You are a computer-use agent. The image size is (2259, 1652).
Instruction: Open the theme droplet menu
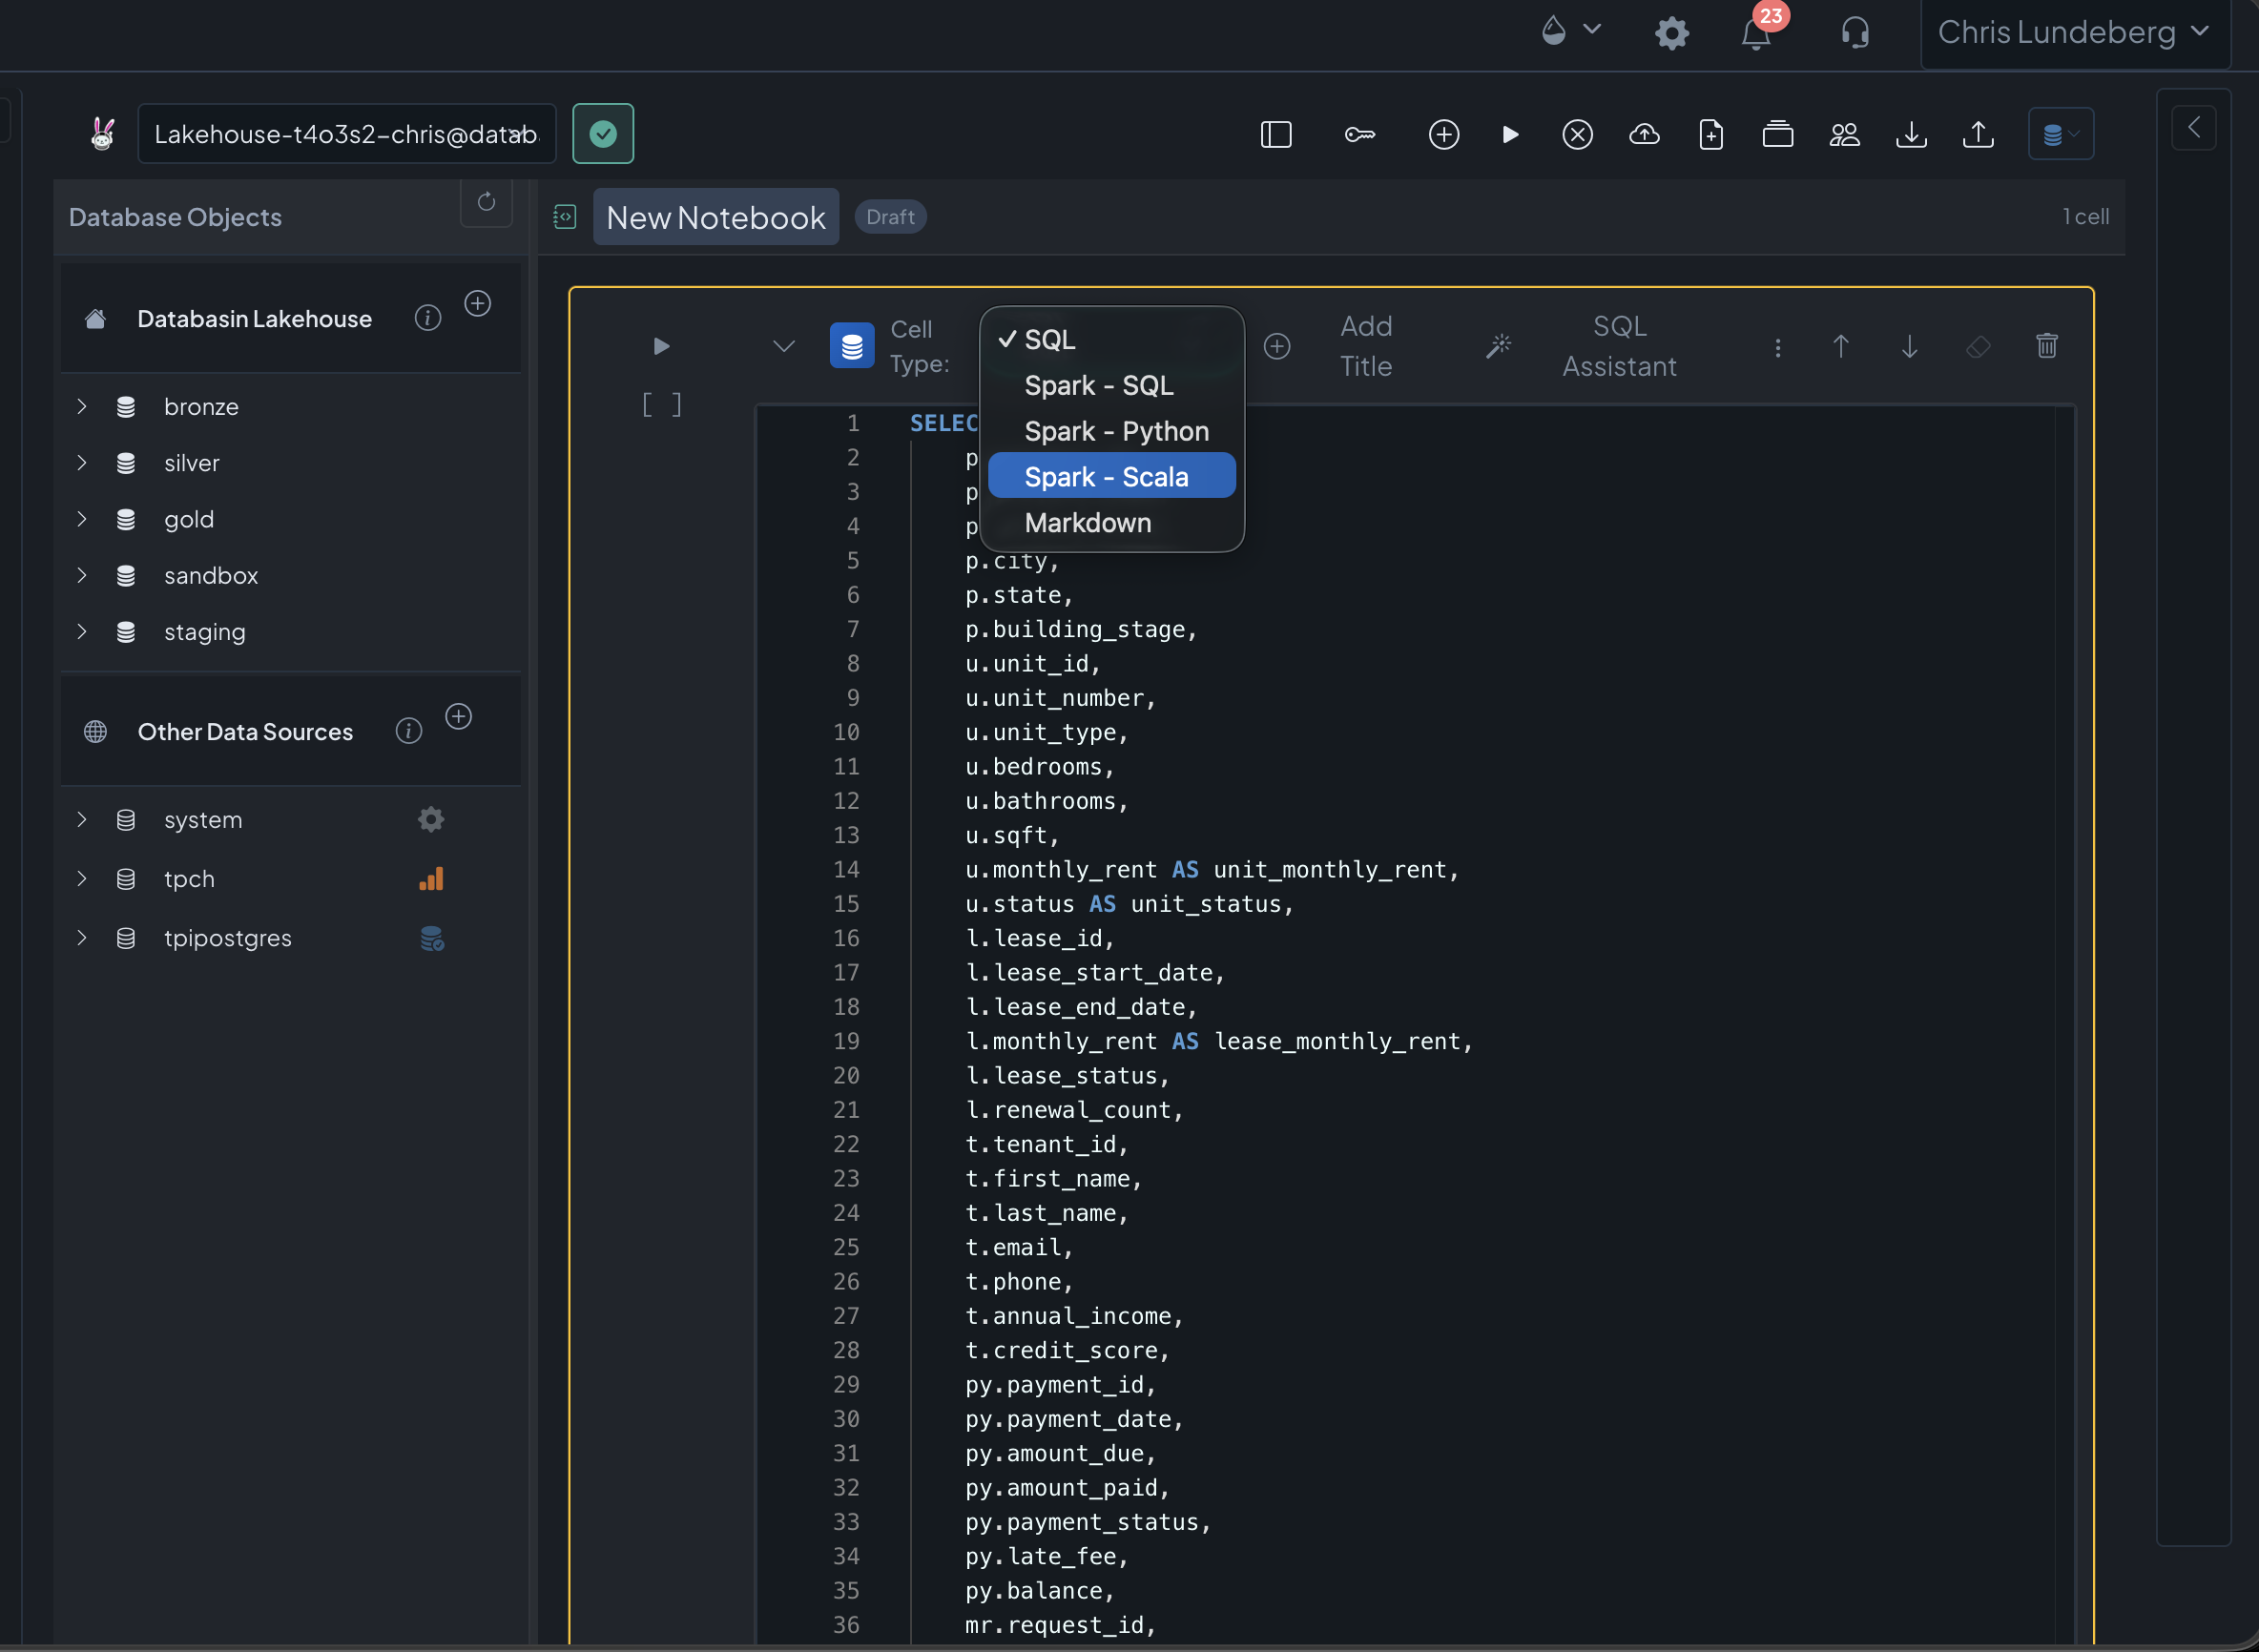(1570, 31)
